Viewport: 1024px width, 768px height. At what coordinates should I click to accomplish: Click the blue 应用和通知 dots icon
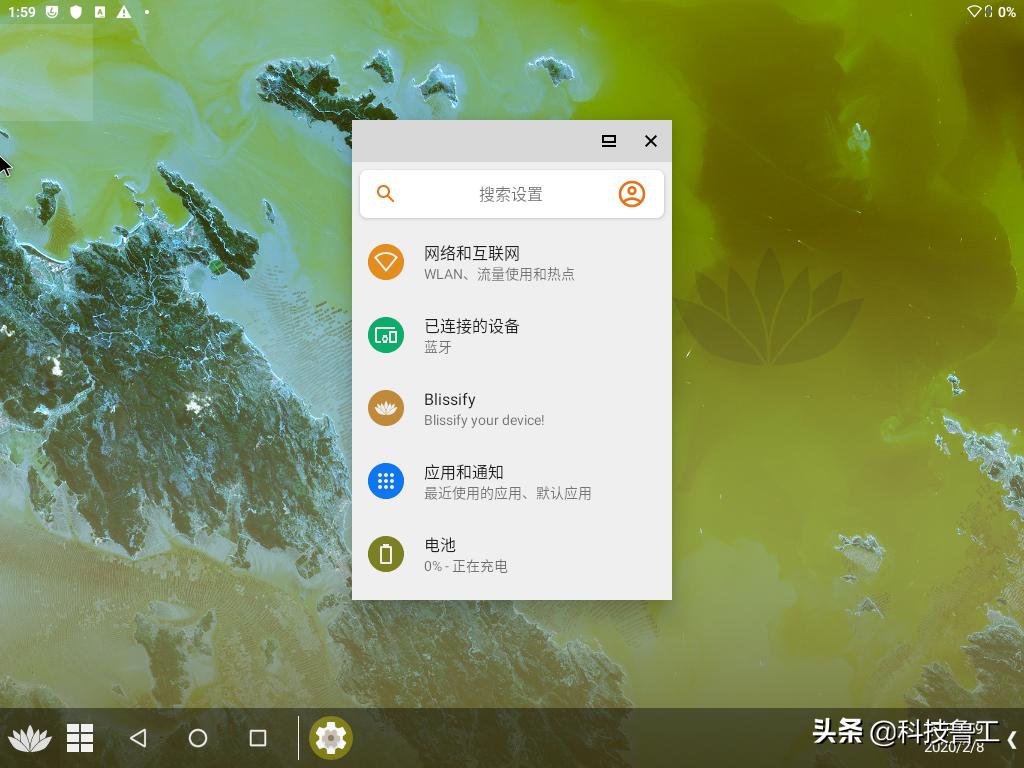click(386, 481)
